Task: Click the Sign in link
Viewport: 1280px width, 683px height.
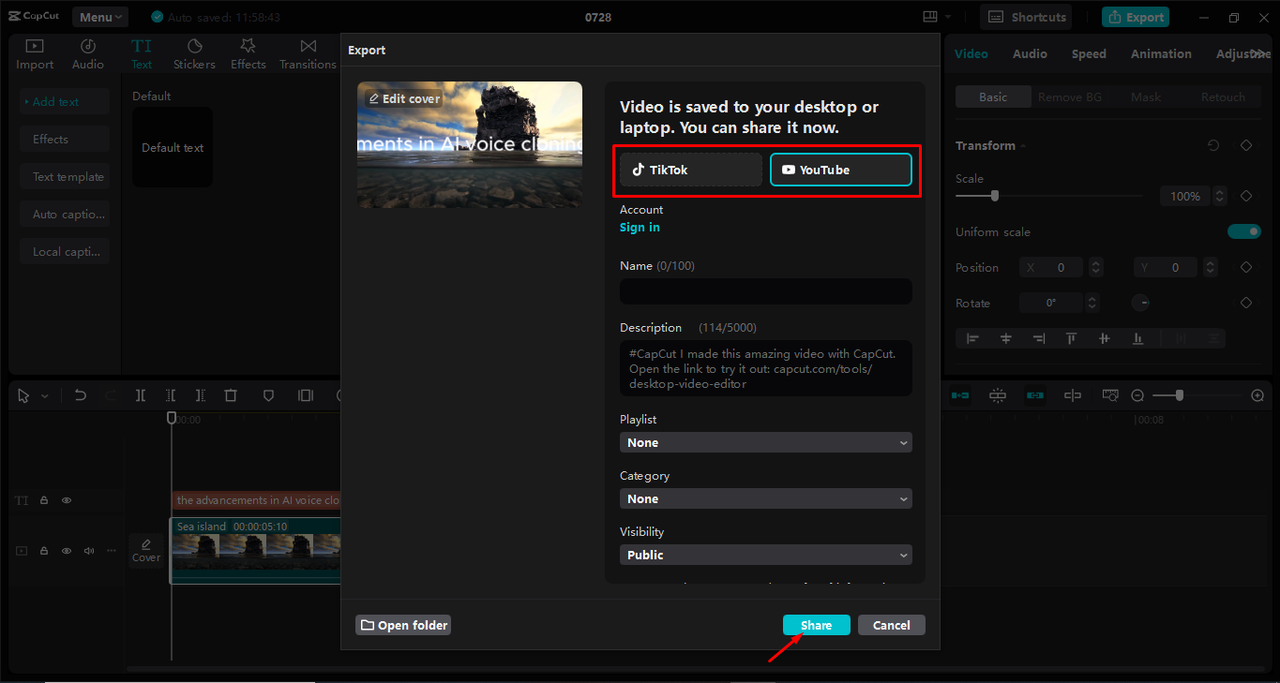Action: click(x=639, y=228)
